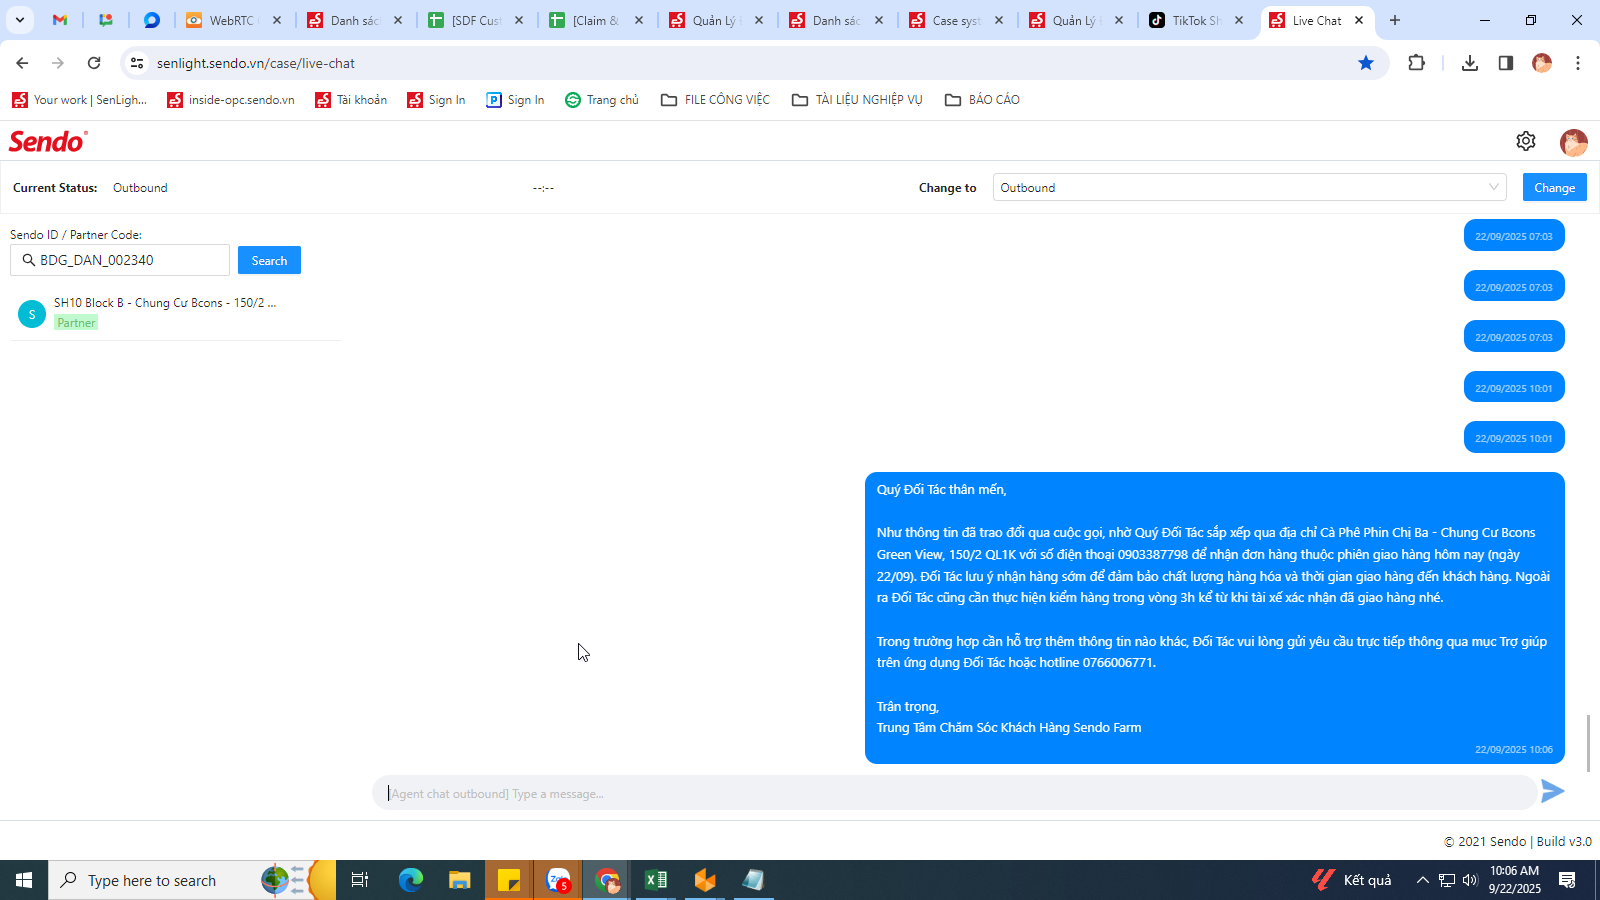
Task: Open the Chrome profile avatar
Action: click(1542, 63)
